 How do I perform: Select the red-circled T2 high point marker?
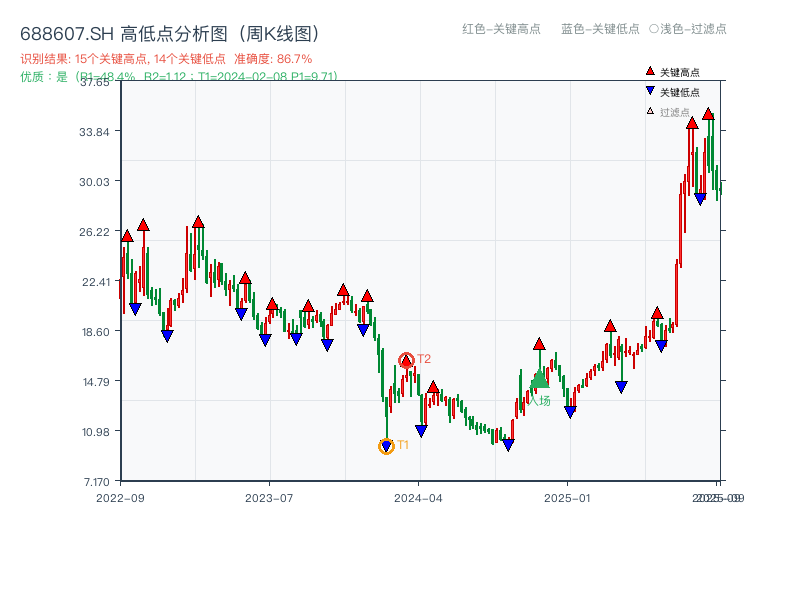point(406,357)
